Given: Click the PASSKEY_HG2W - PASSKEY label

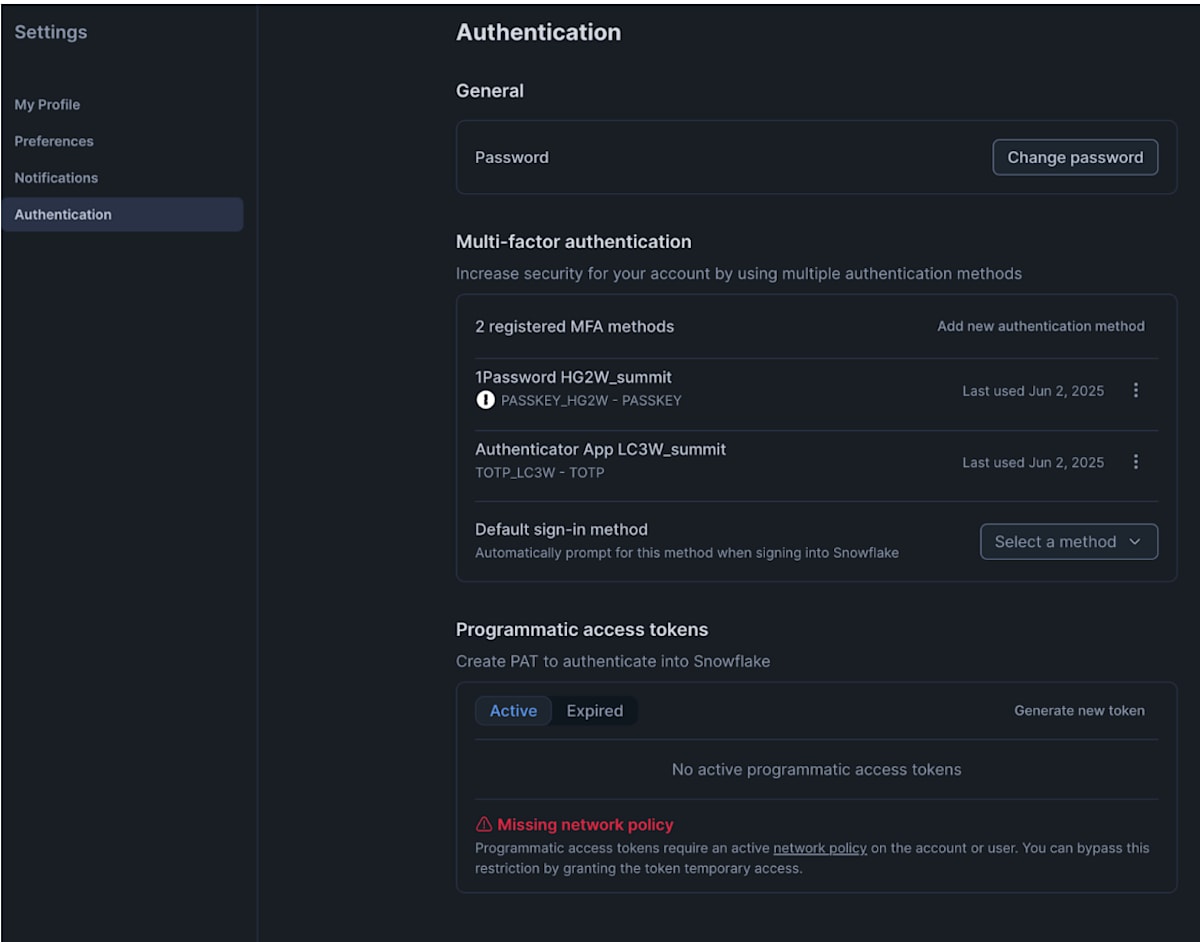Looking at the screenshot, I should (x=591, y=400).
